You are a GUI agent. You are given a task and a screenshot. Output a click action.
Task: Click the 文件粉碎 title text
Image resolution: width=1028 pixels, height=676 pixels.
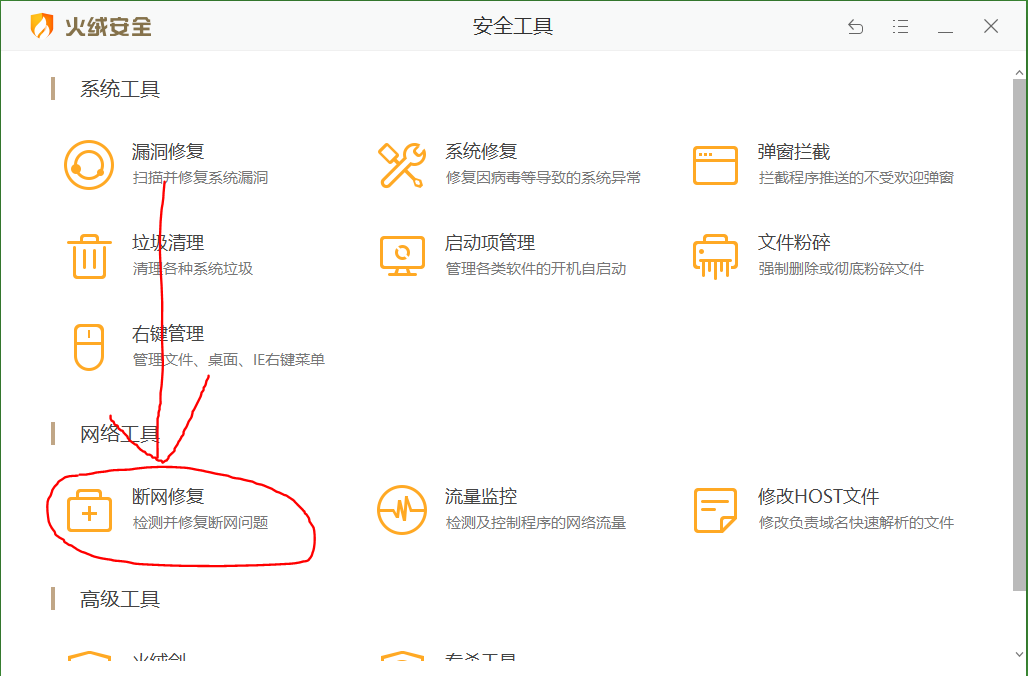tap(794, 243)
